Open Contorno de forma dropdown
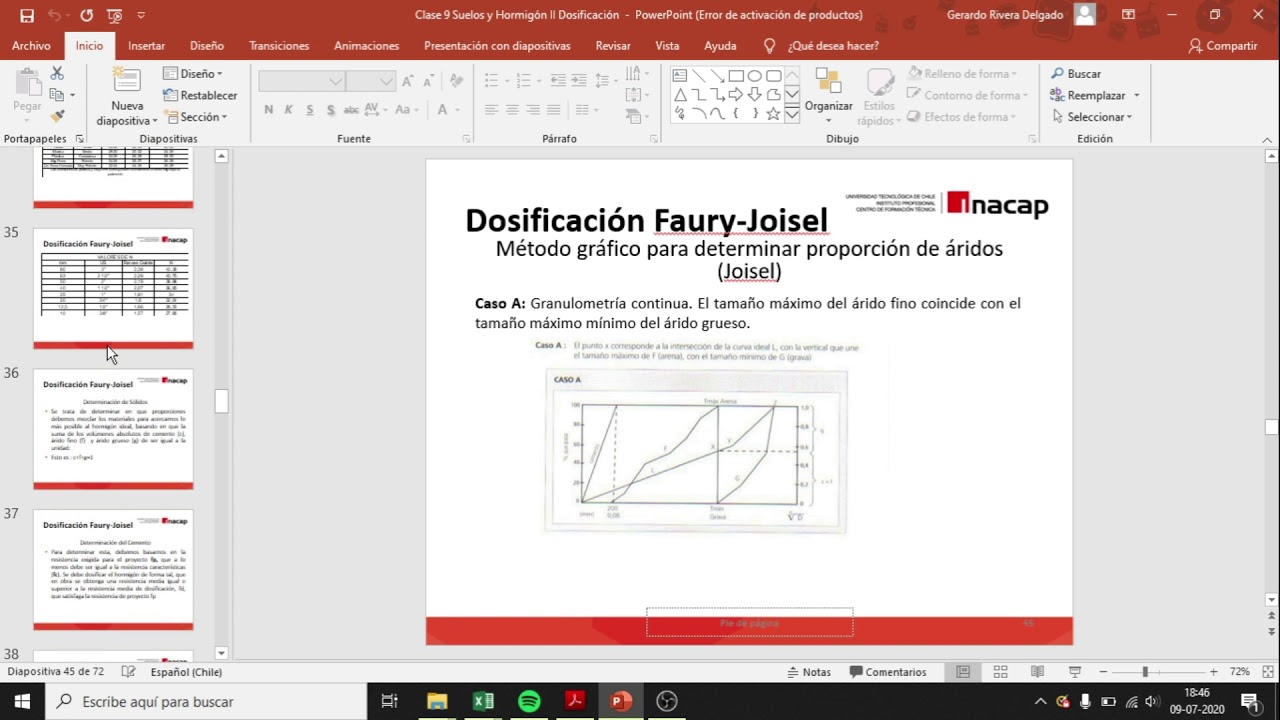 (x=968, y=95)
